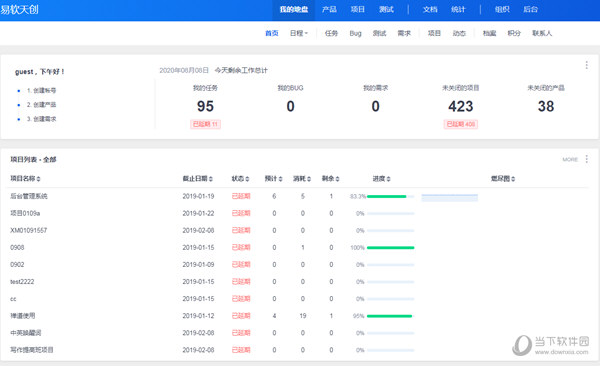Open the welcome panel's three-dot menu
The image size is (600, 366).
pyautogui.click(x=586, y=65)
